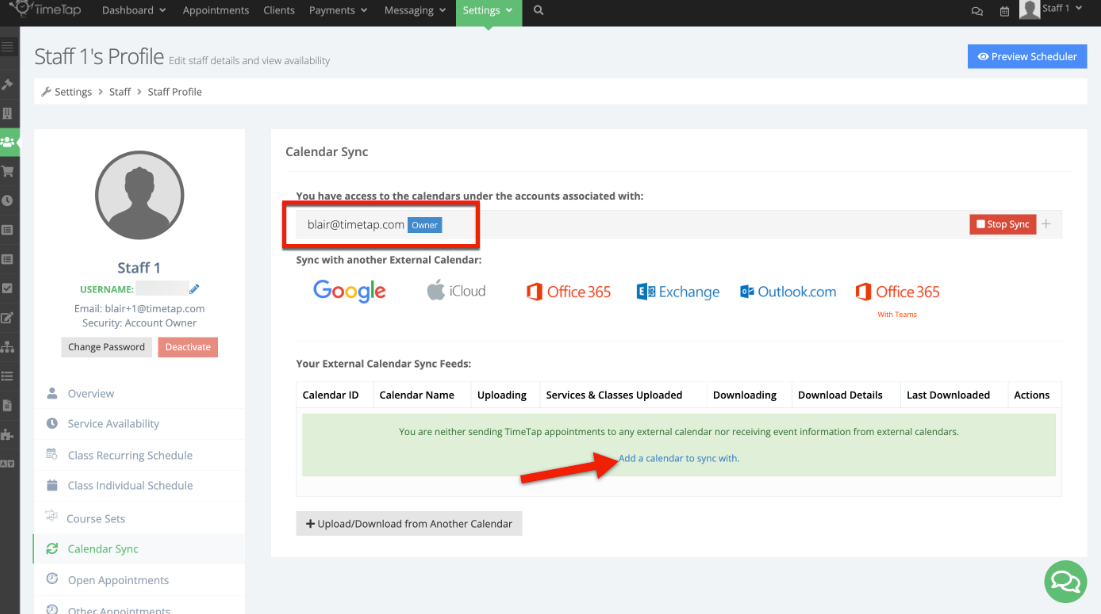Open the live chat bubble at bottom right

1064,581
